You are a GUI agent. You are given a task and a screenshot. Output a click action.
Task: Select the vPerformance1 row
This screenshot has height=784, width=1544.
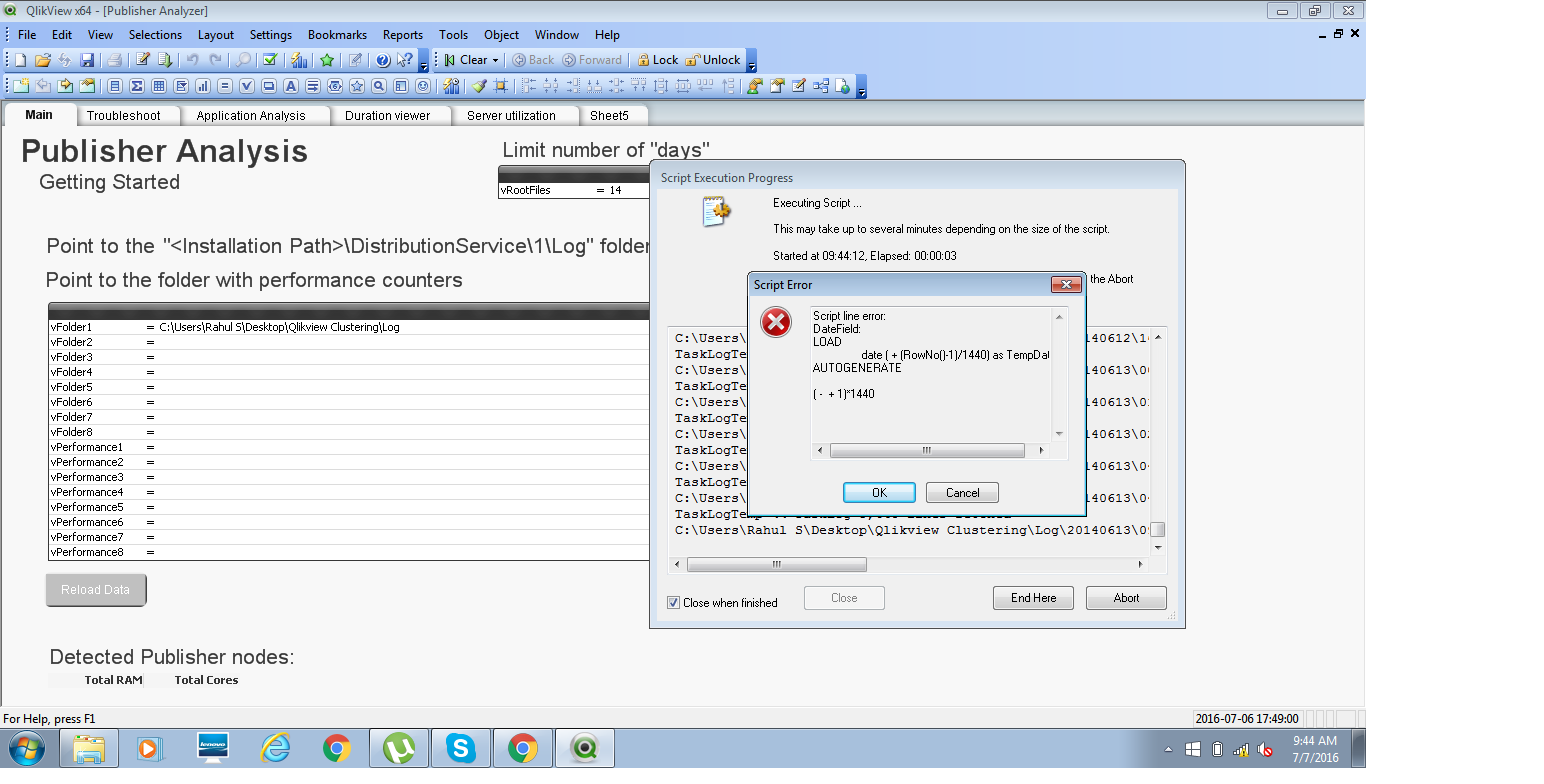(x=349, y=447)
